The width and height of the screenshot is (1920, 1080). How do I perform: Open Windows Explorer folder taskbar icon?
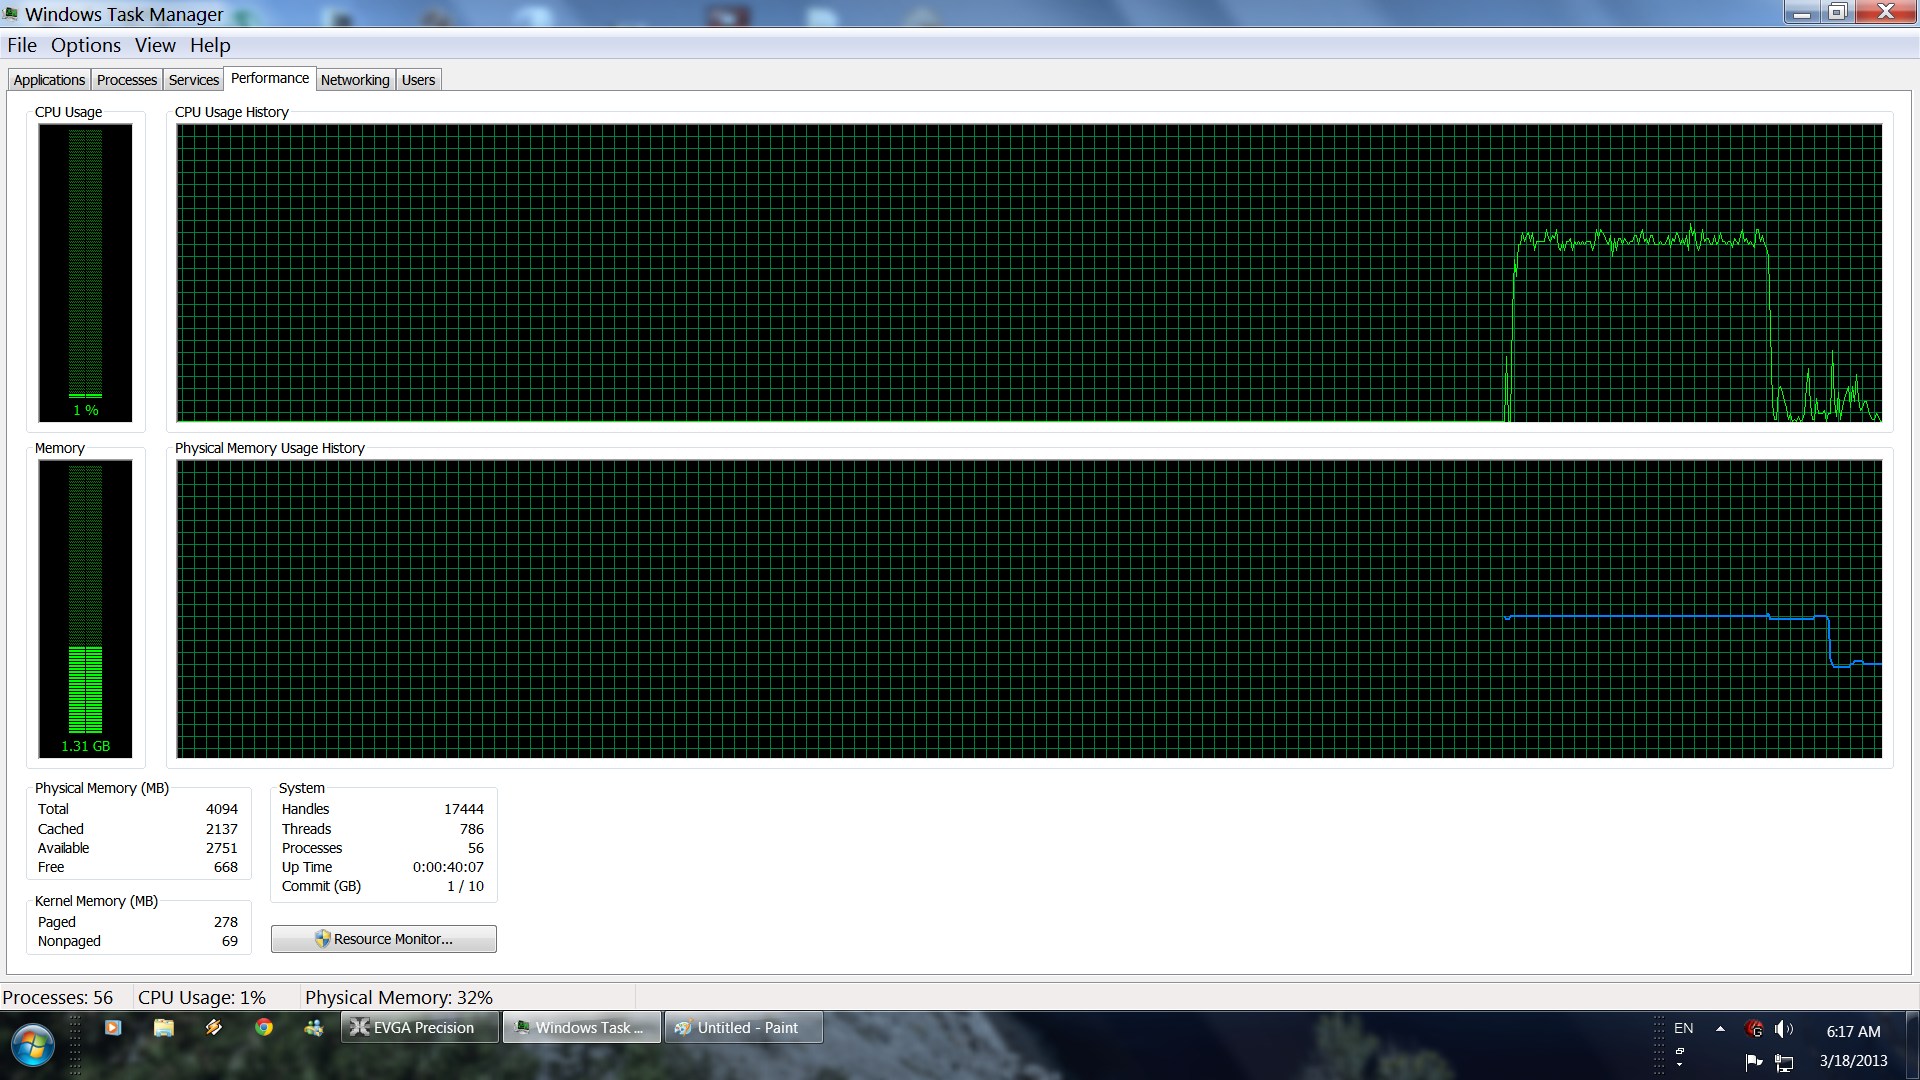pyautogui.click(x=163, y=1027)
